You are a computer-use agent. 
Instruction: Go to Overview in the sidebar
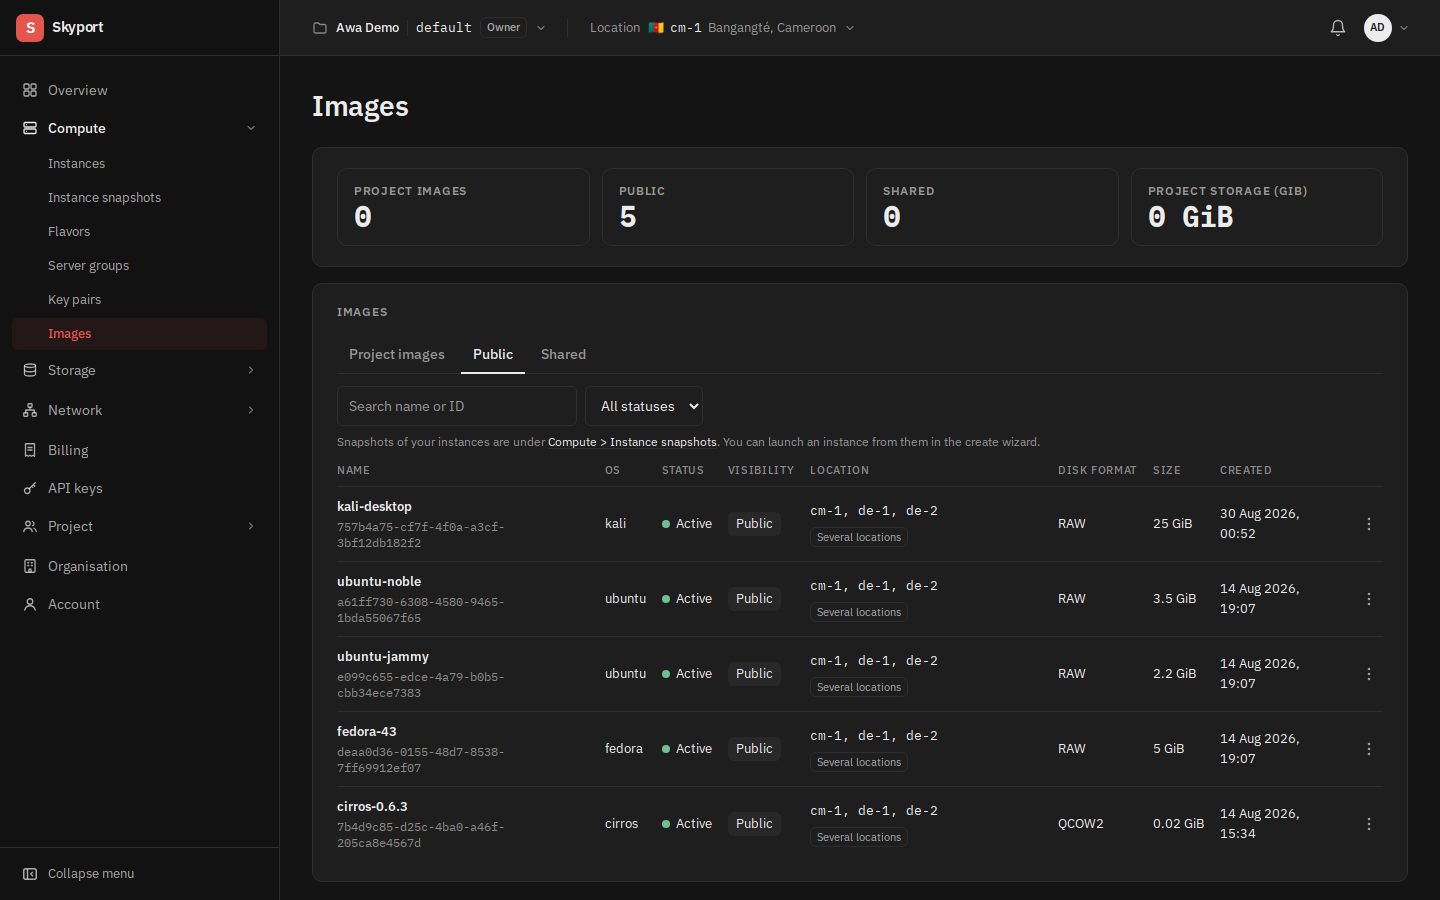pos(139,90)
